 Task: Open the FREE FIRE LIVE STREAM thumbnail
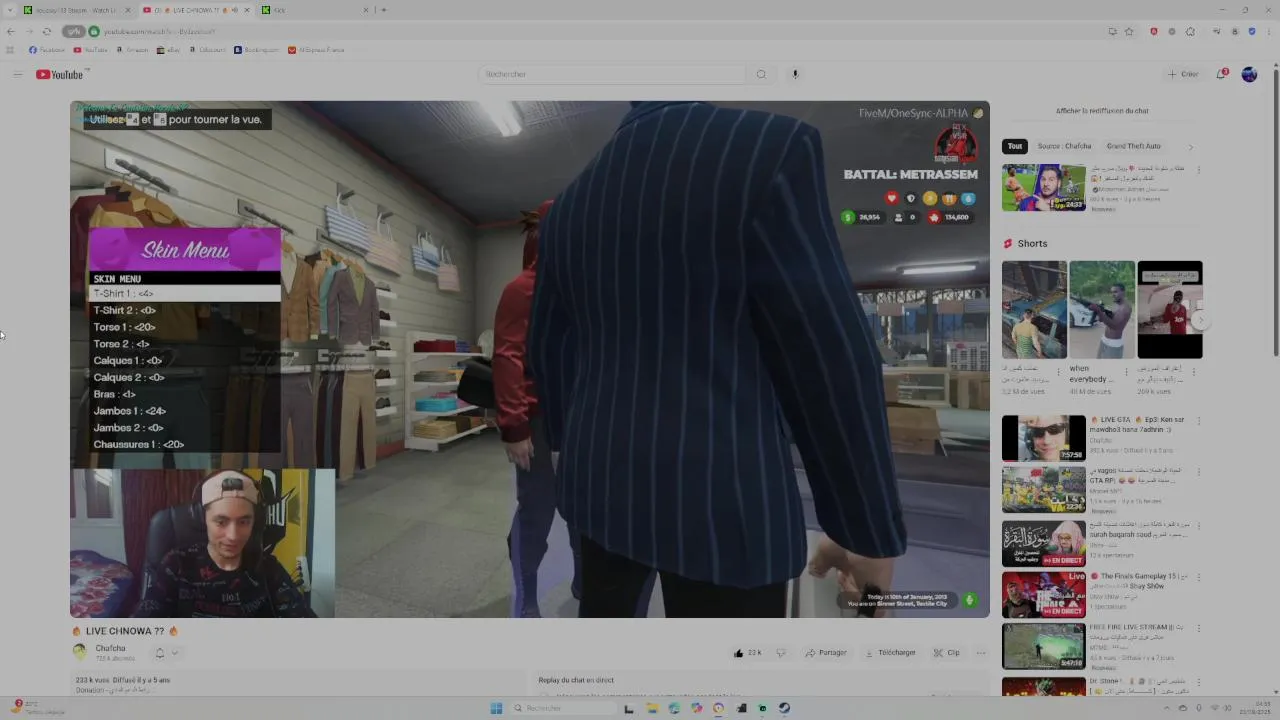click(x=1043, y=646)
